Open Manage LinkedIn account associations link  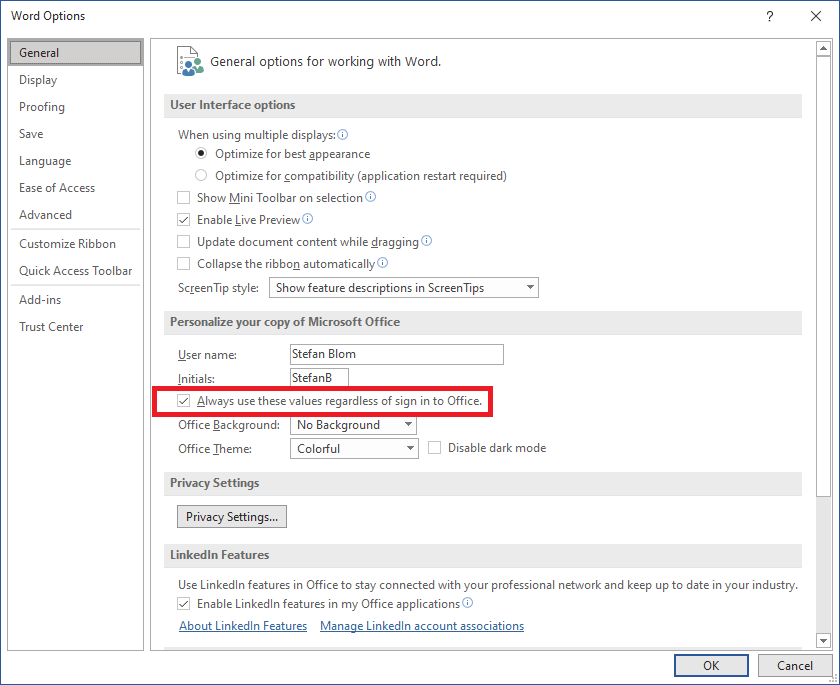422,626
